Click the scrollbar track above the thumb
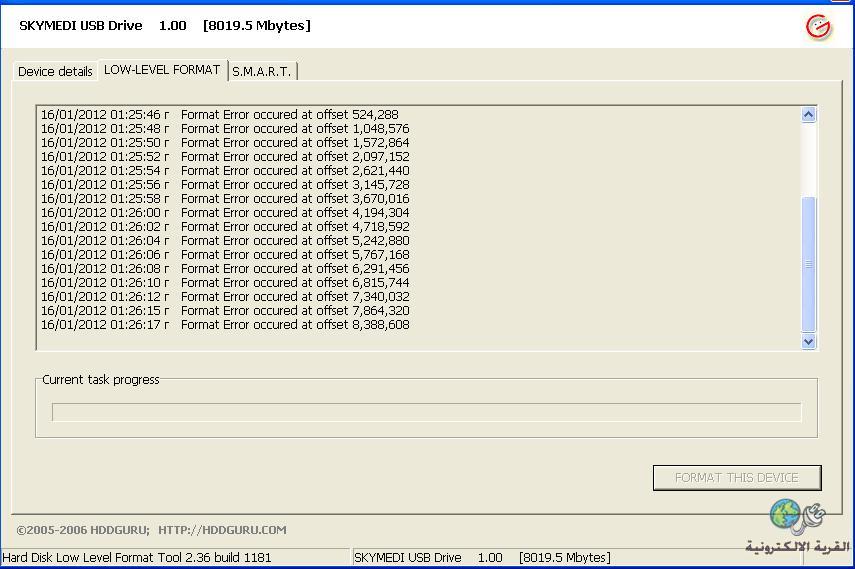Screen dimensions: 855x569 (809, 158)
